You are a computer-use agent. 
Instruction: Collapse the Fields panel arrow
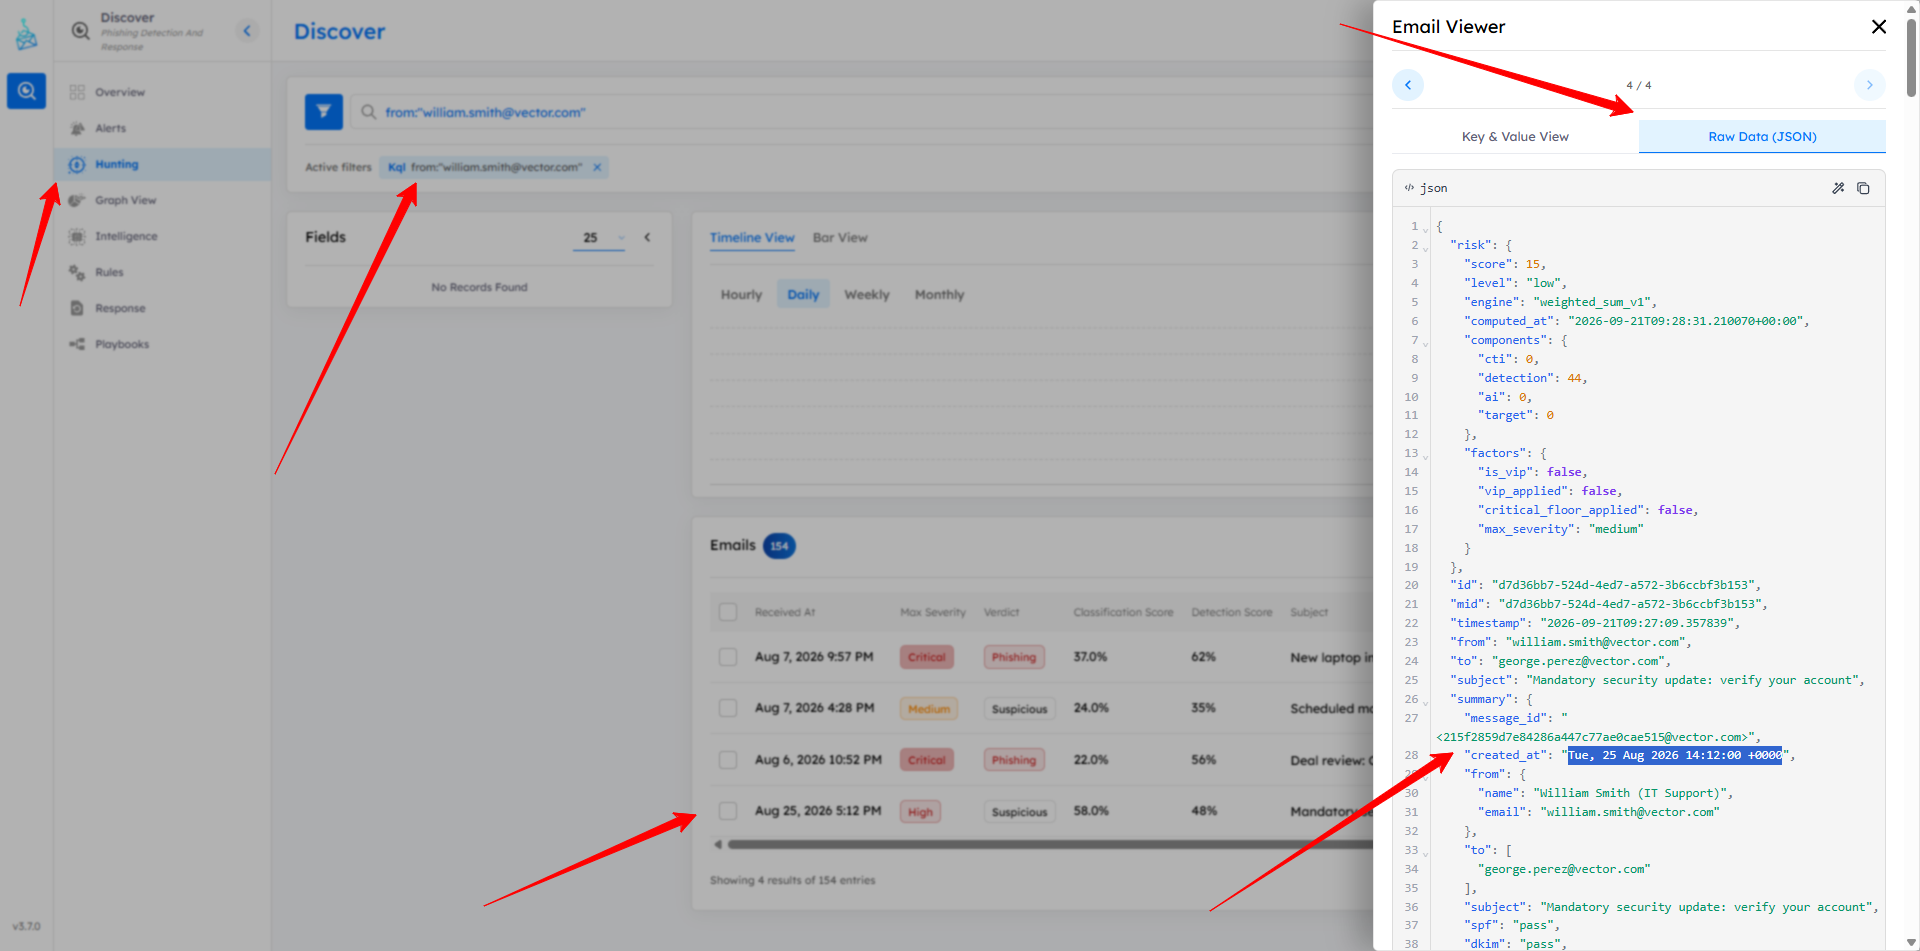(x=647, y=237)
